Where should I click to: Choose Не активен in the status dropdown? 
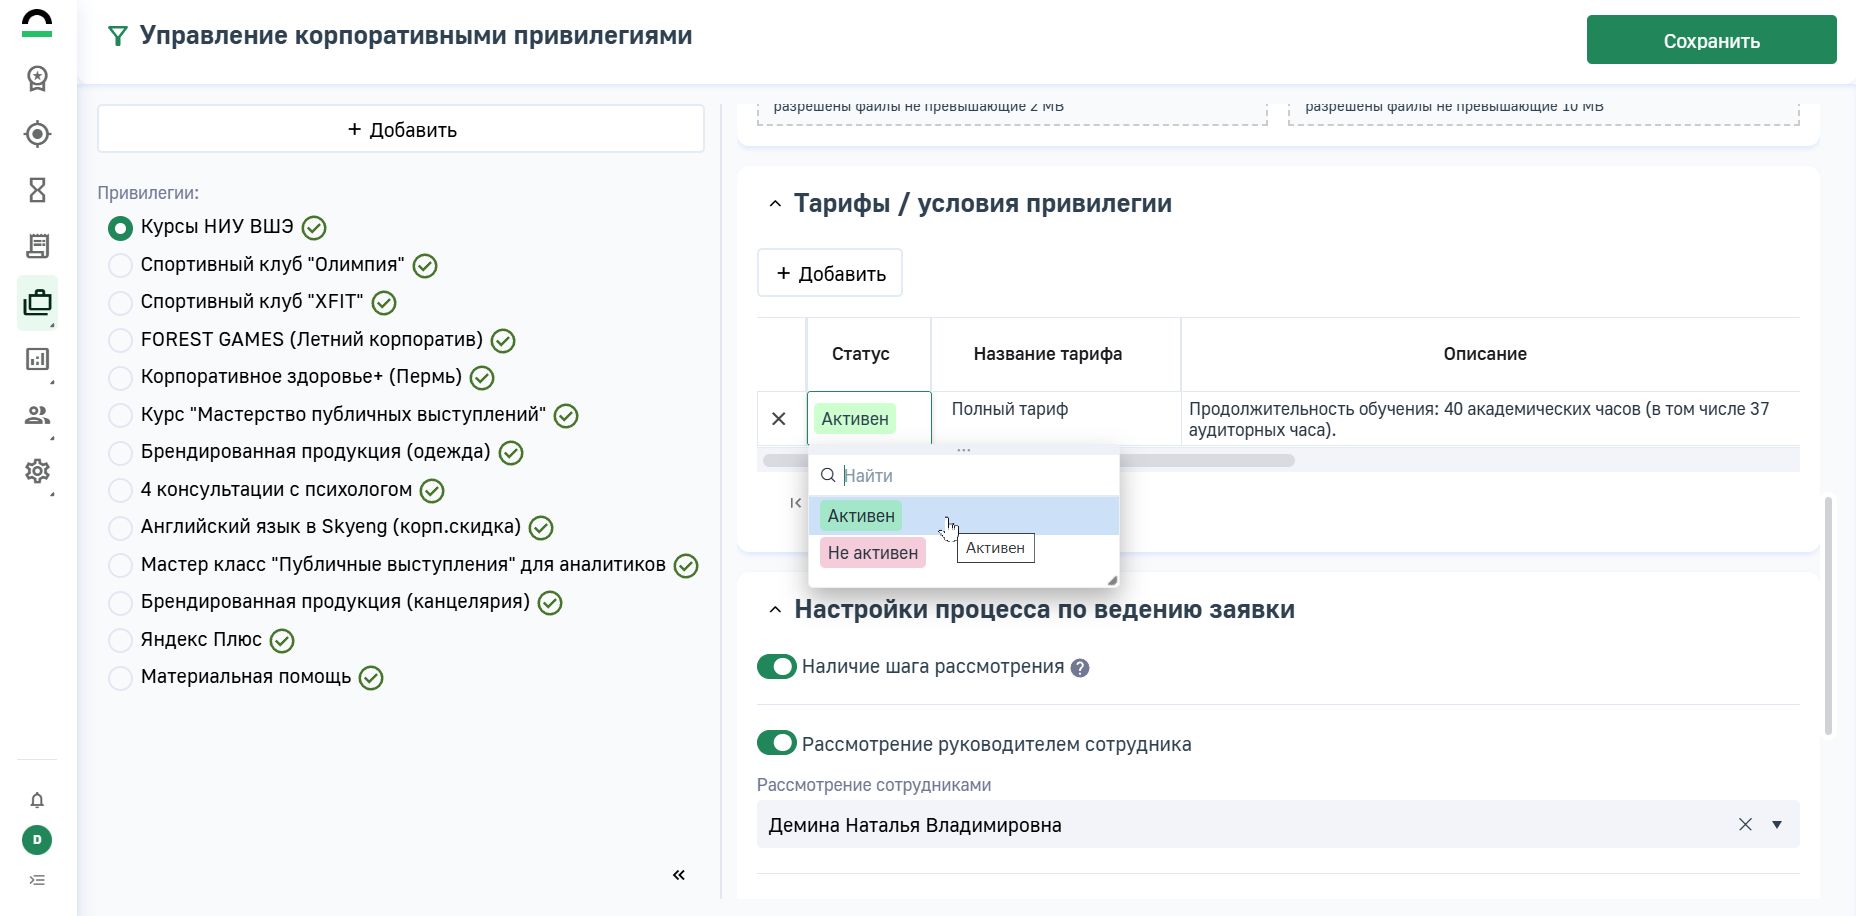(872, 553)
